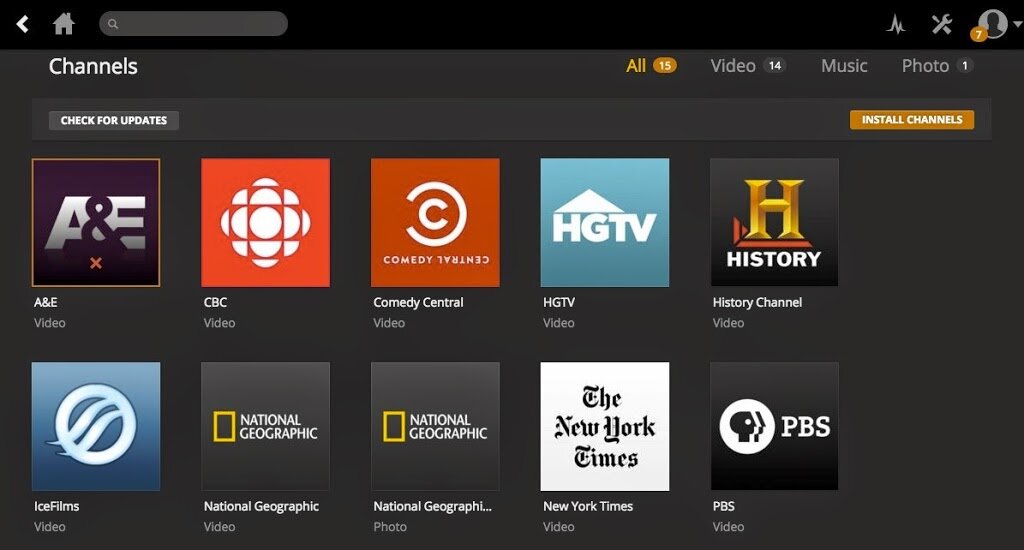The height and width of the screenshot is (550, 1024).
Task: Open the Comedy Central channel tile
Action: coord(435,222)
